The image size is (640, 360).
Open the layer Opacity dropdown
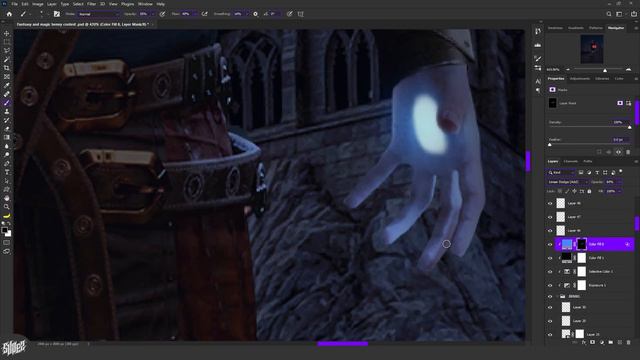click(620, 182)
